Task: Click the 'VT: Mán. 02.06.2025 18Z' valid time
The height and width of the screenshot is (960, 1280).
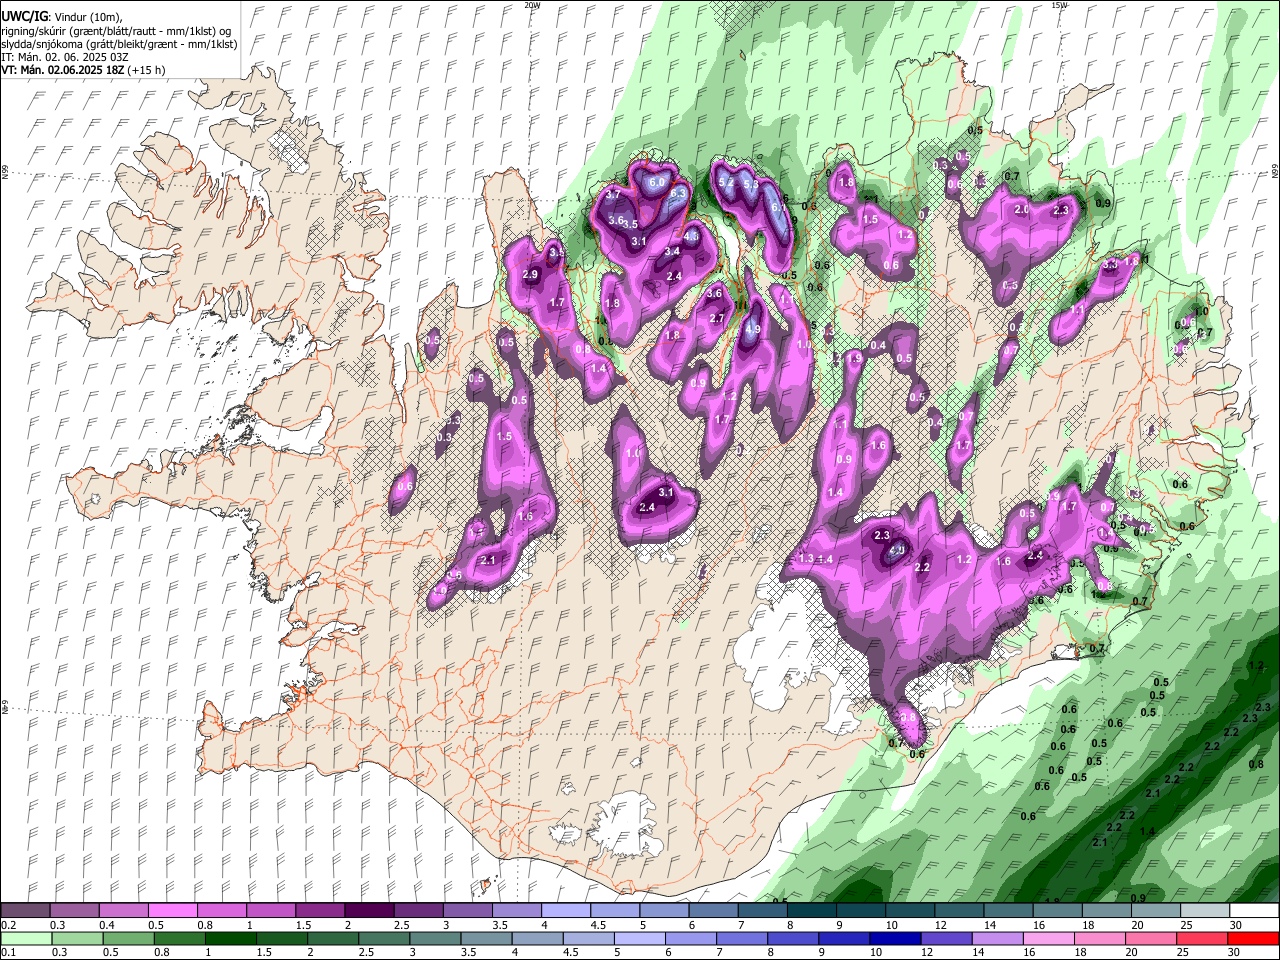Action: coord(63,70)
